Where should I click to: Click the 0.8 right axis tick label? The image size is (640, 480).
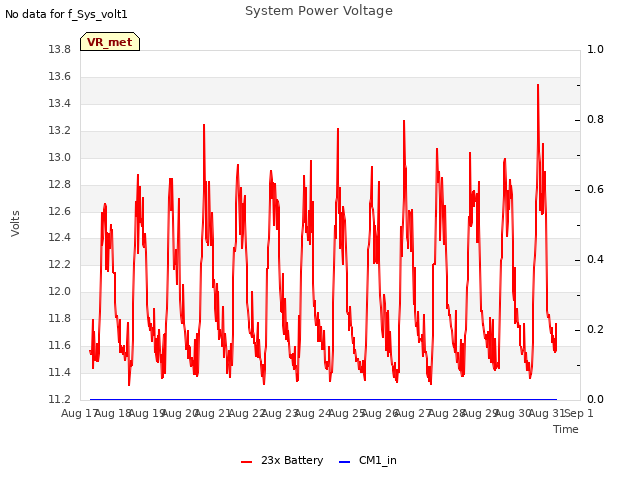(x=596, y=119)
